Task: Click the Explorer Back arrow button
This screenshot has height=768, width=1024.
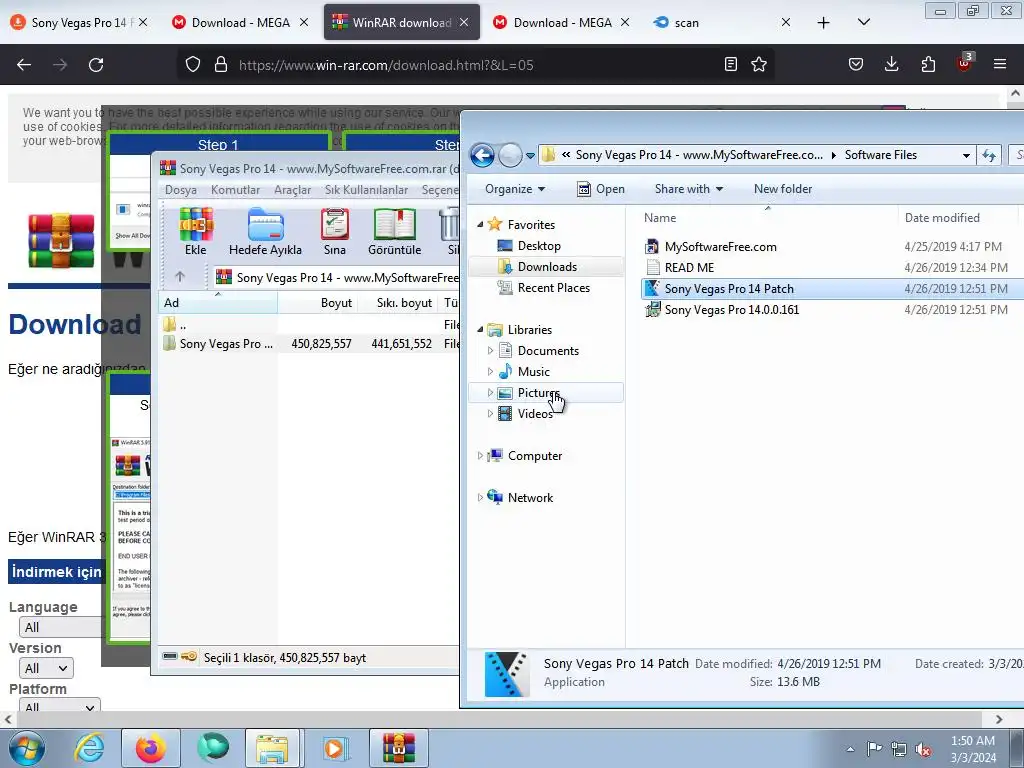Action: tap(483, 155)
